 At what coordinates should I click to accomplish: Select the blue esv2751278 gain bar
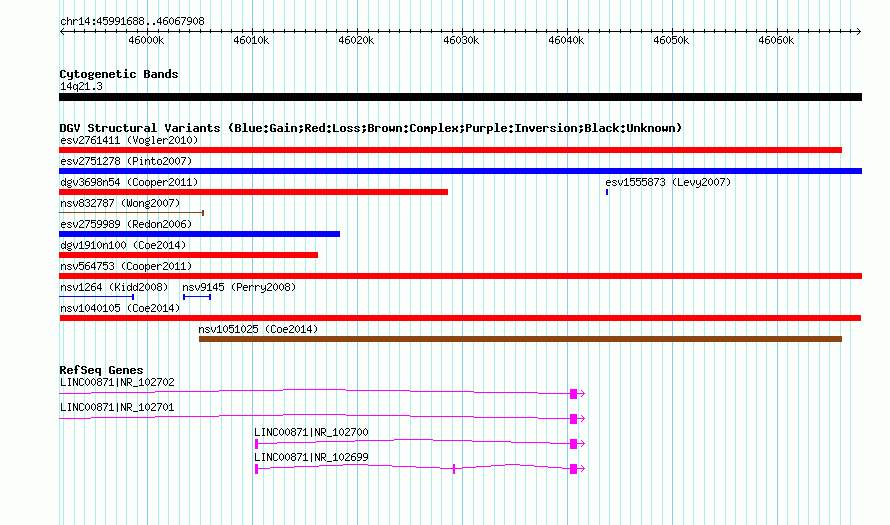[460, 171]
